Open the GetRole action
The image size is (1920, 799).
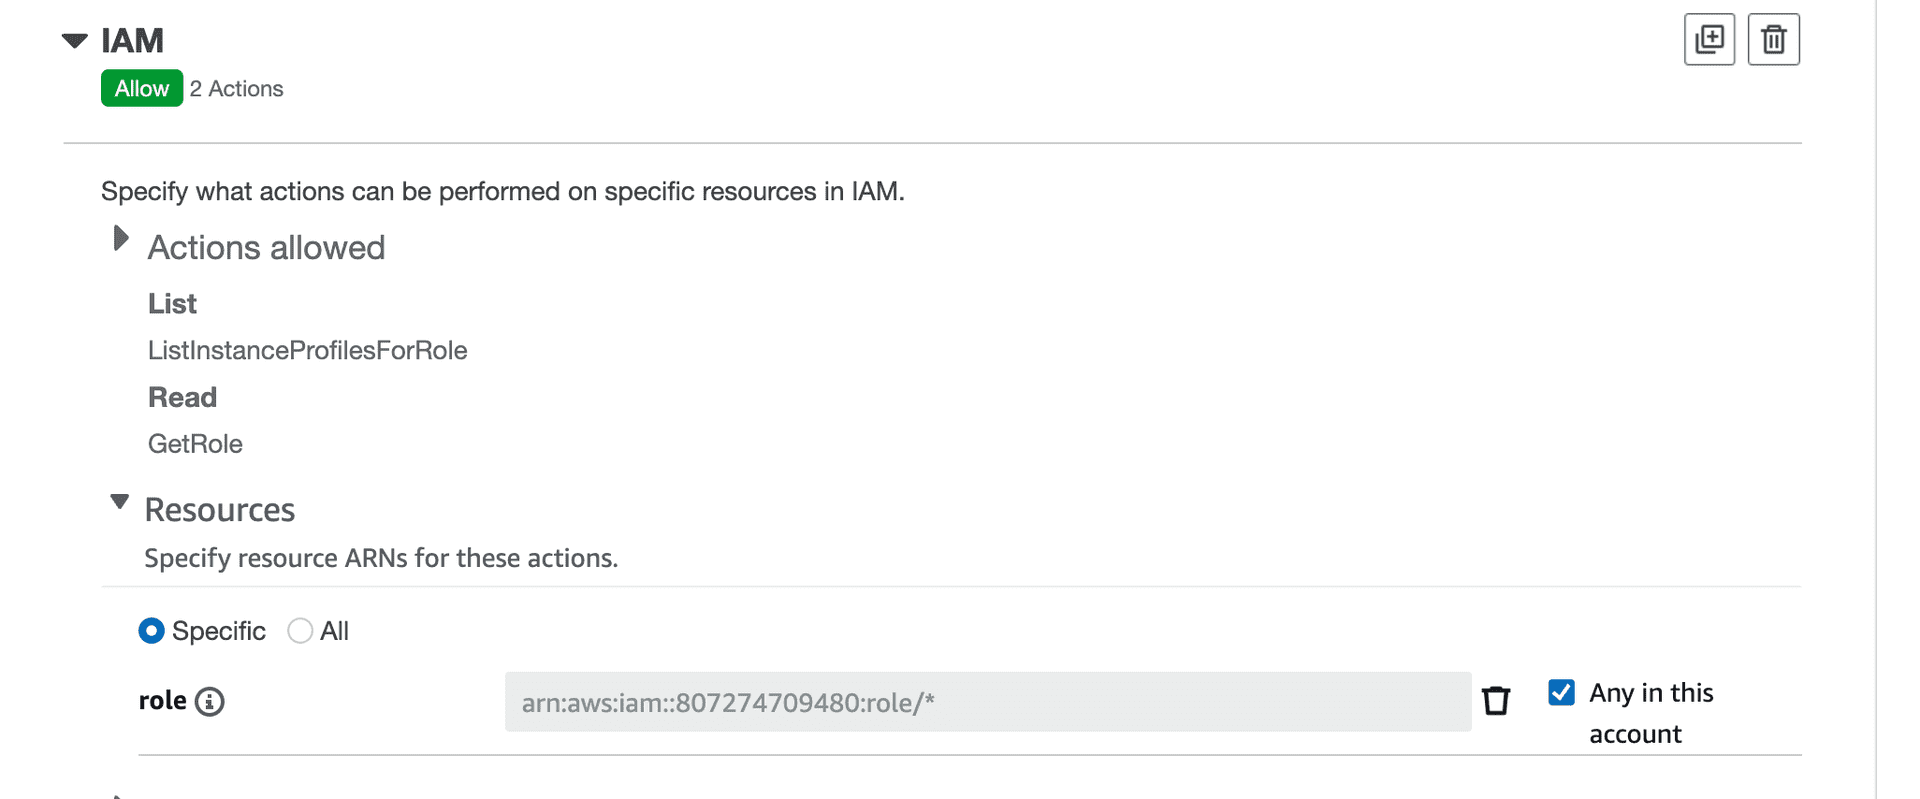pyautogui.click(x=195, y=443)
